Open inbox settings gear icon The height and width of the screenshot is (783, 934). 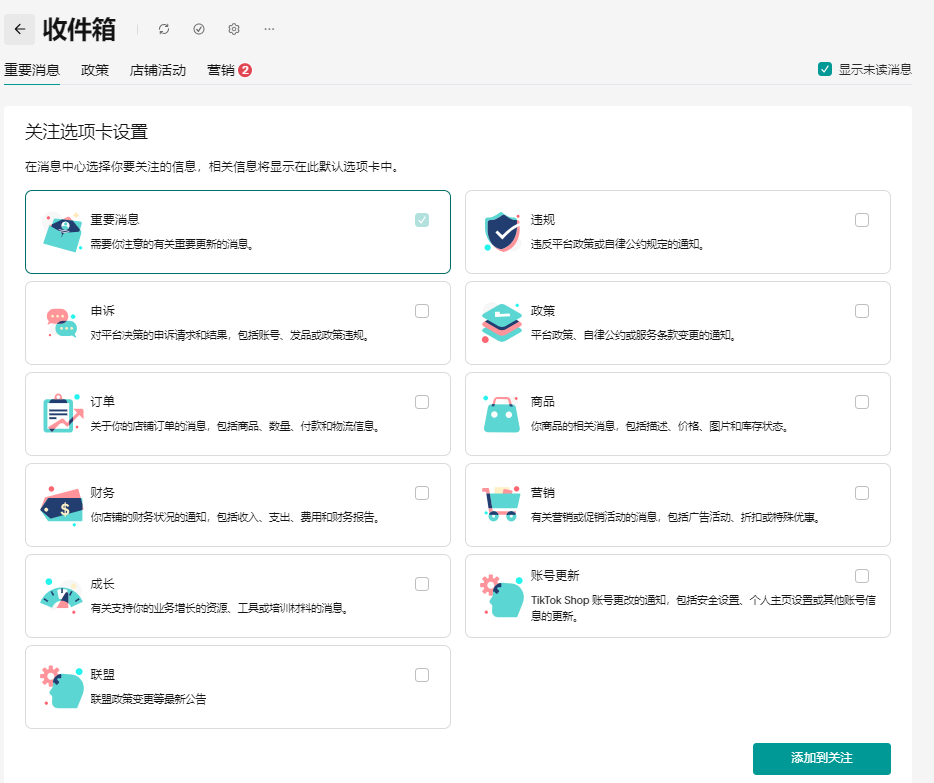point(234,29)
